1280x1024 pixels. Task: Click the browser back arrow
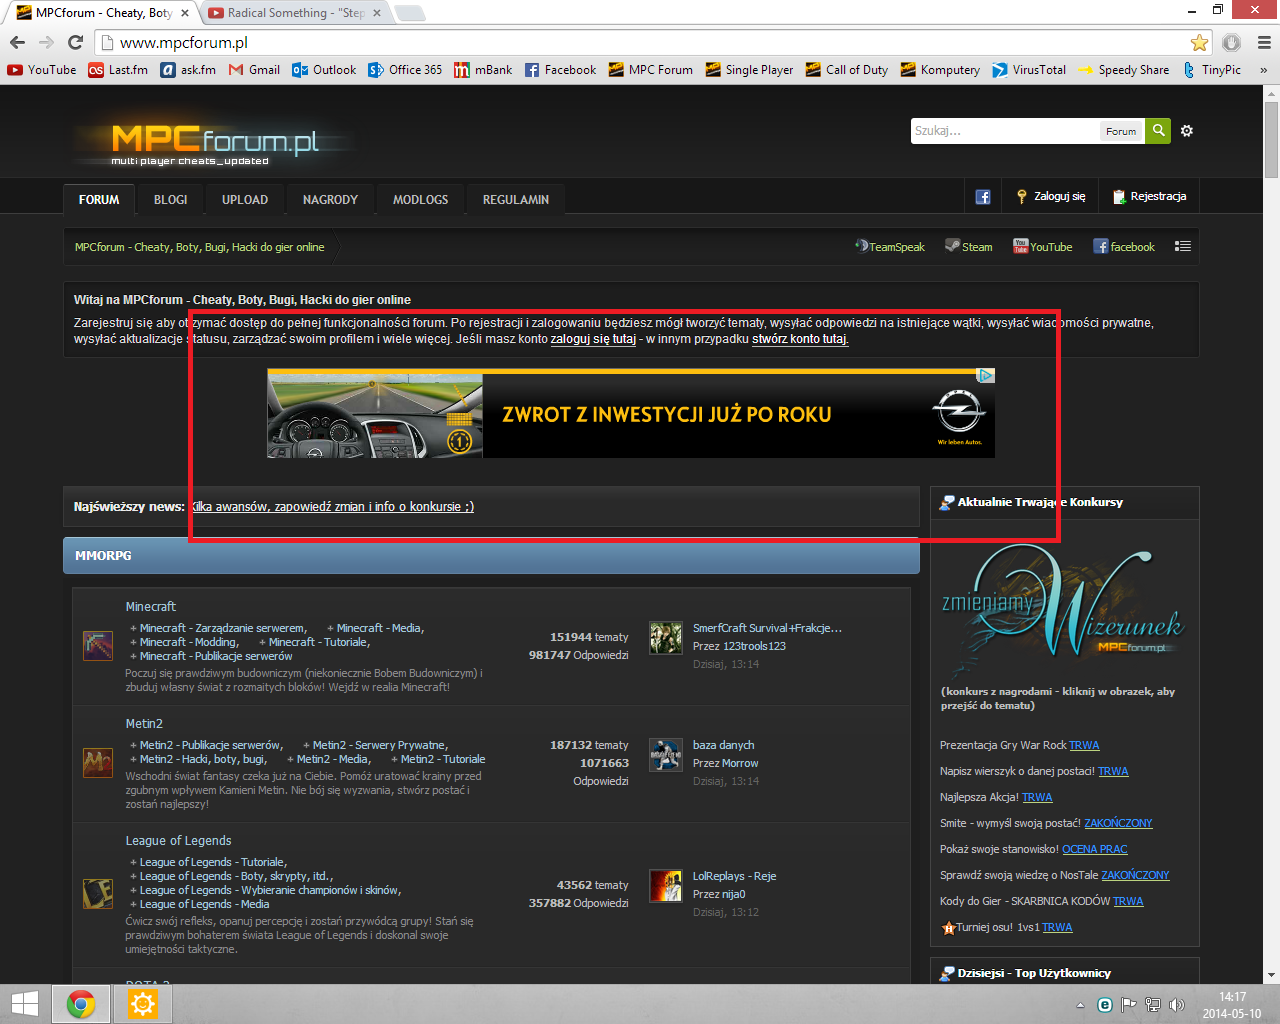(x=17, y=42)
